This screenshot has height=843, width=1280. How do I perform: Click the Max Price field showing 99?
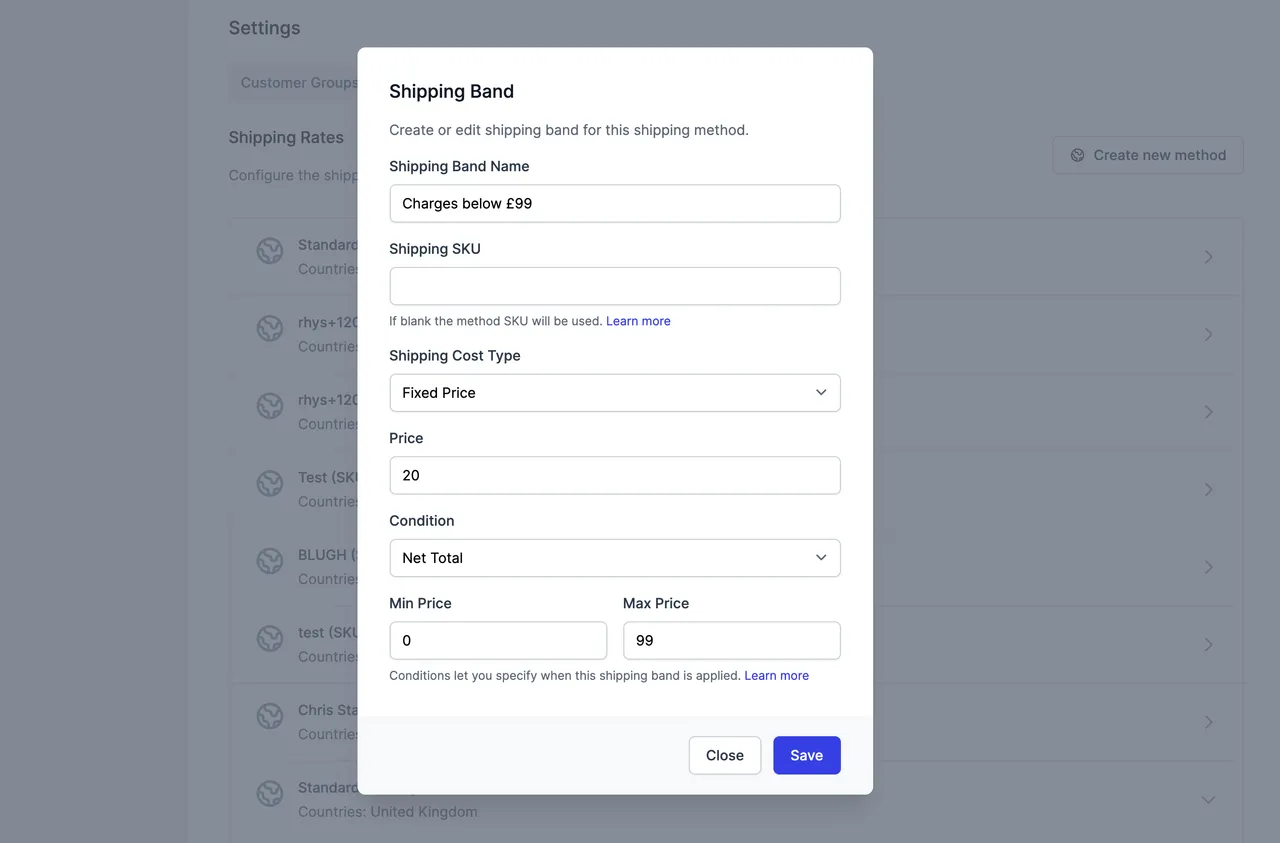click(731, 640)
